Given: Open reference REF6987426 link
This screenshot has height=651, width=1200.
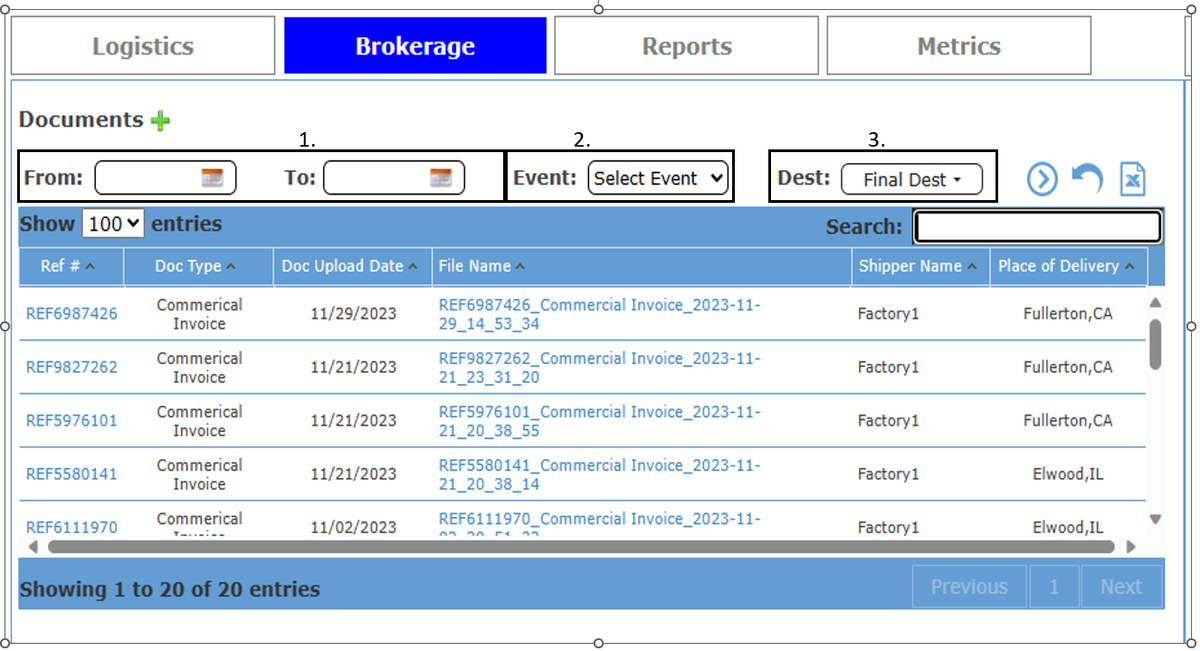Looking at the screenshot, I should point(71,314).
